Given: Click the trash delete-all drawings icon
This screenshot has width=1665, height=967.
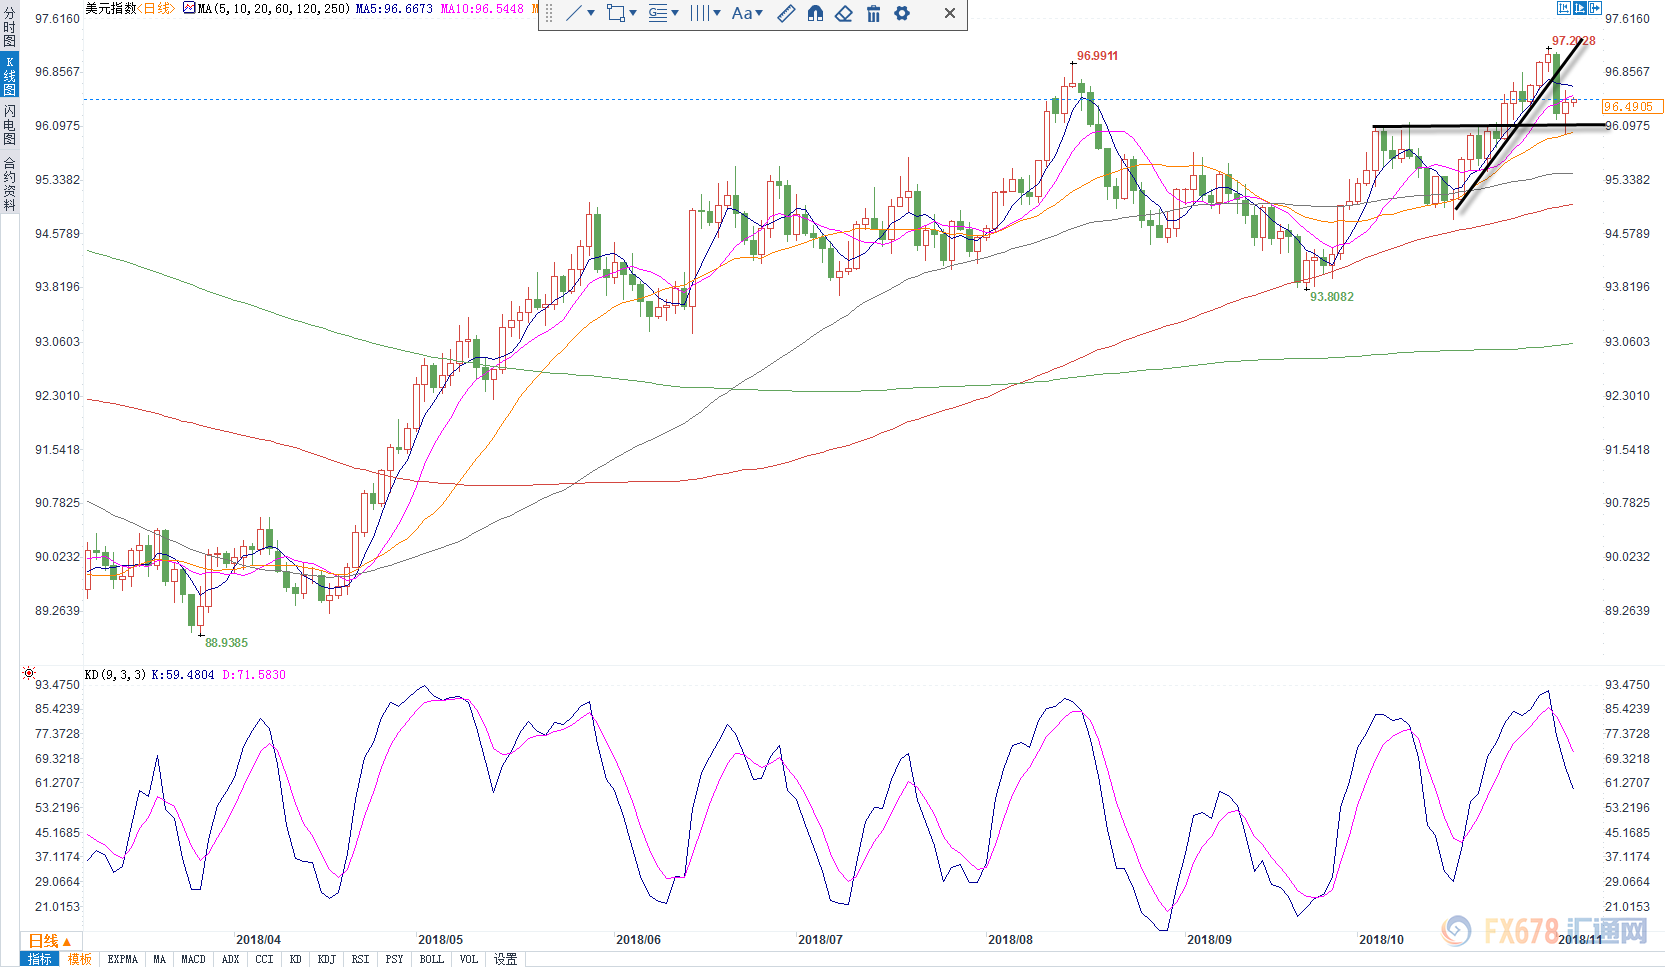Looking at the screenshot, I should coord(873,13).
